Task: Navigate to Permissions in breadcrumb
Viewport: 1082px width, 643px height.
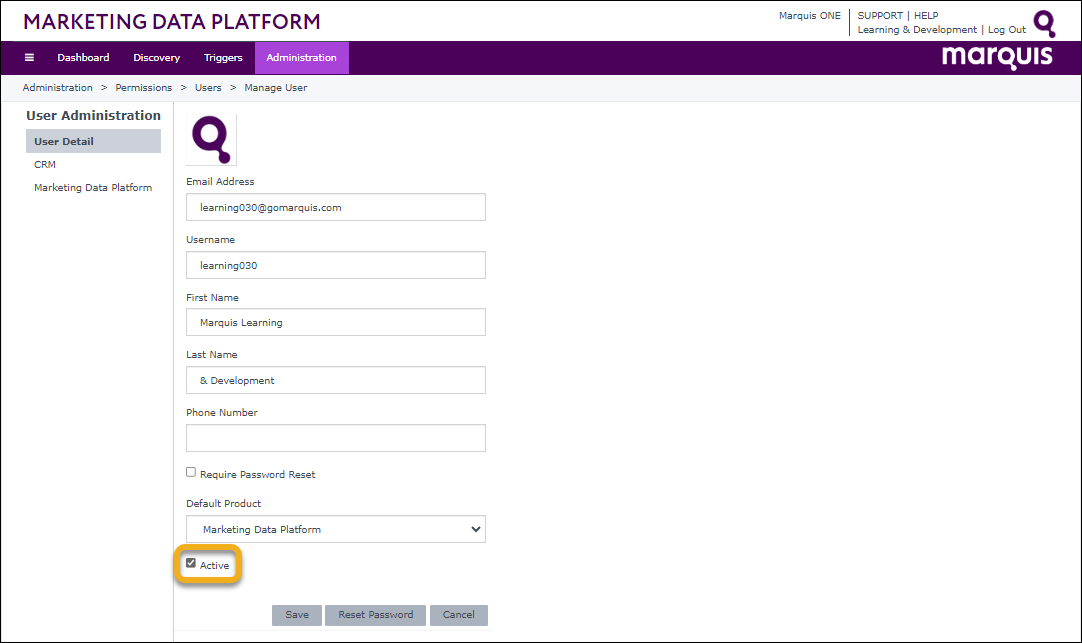Action: click(144, 88)
